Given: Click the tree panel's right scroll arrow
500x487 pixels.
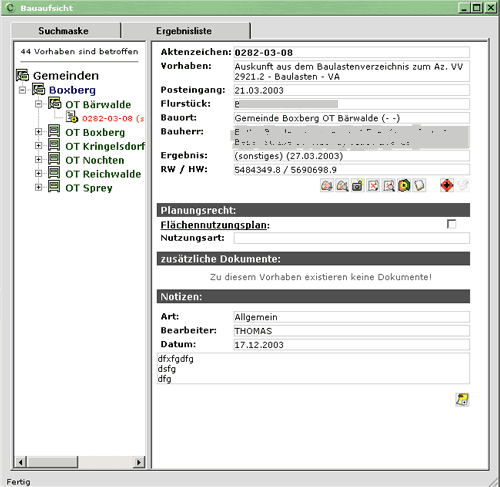Looking at the screenshot, I should [139, 462].
